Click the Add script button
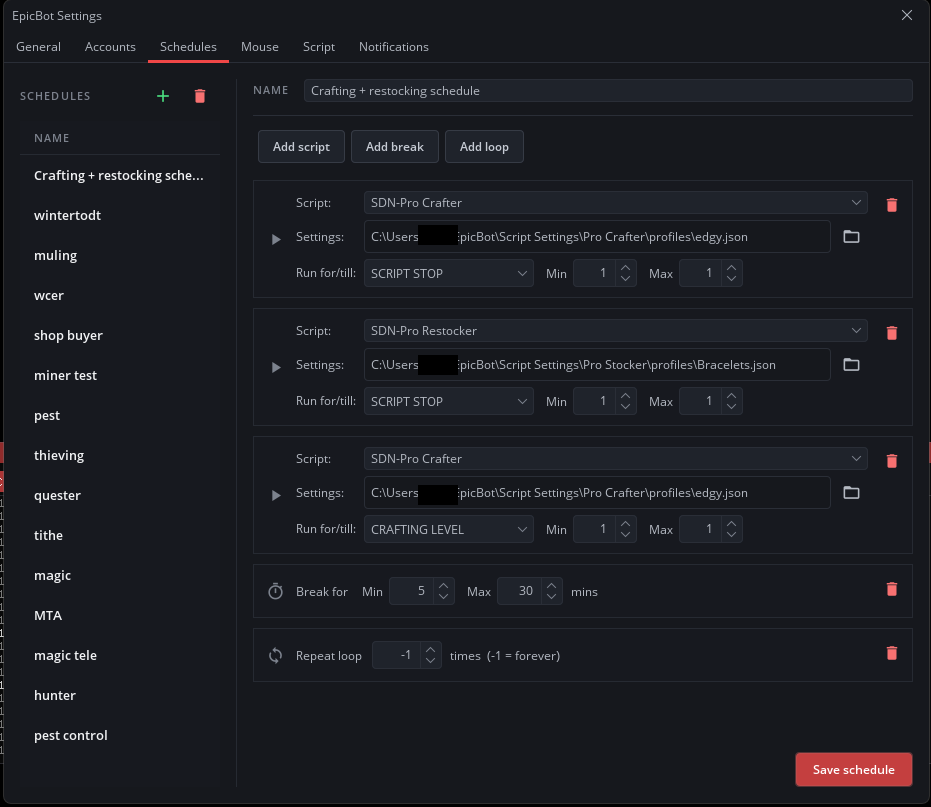Screen dimensions: 931x807 [x=301, y=147]
